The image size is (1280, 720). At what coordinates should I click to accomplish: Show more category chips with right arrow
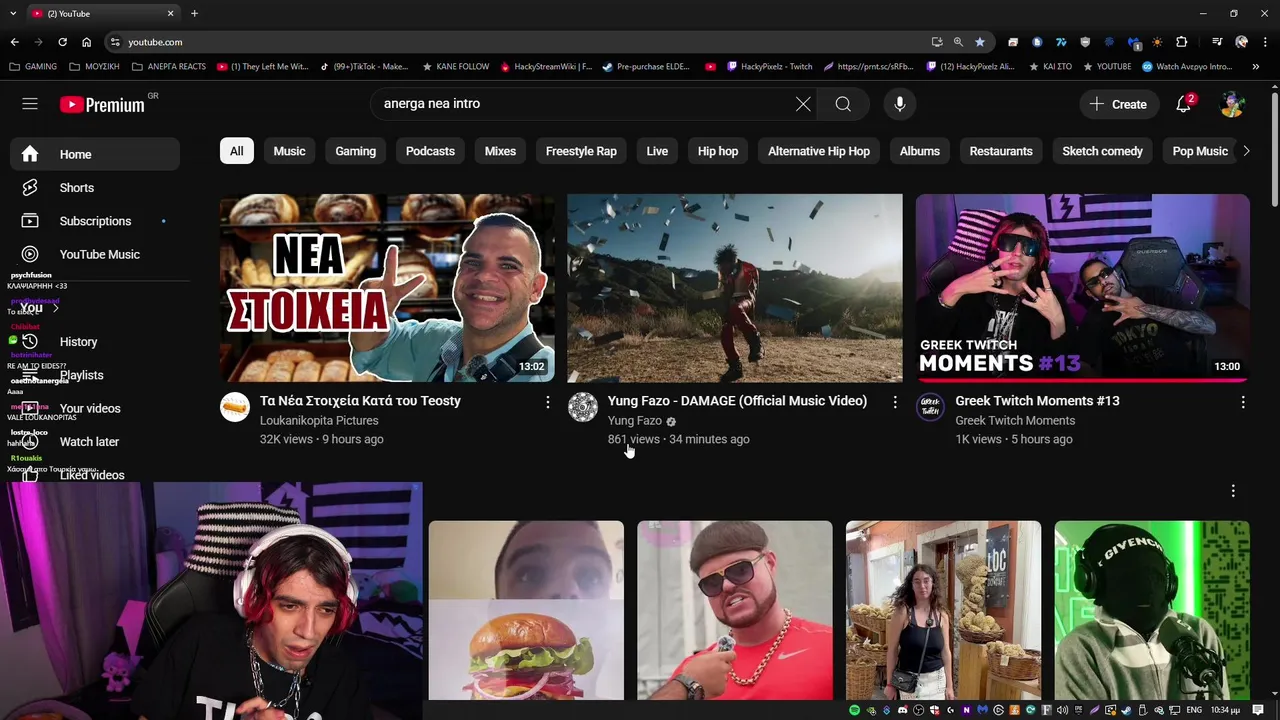pyautogui.click(x=1246, y=151)
